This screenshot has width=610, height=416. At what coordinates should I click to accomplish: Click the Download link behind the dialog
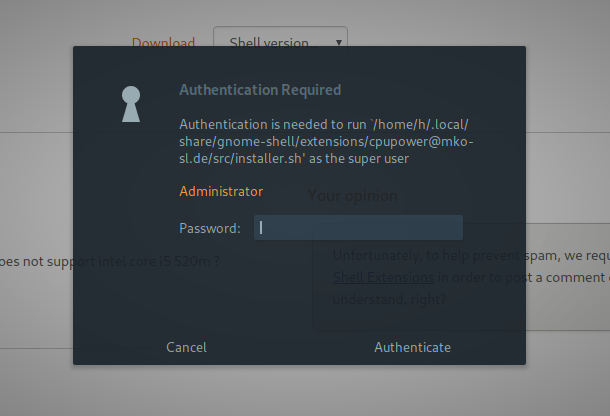click(x=163, y=43)
